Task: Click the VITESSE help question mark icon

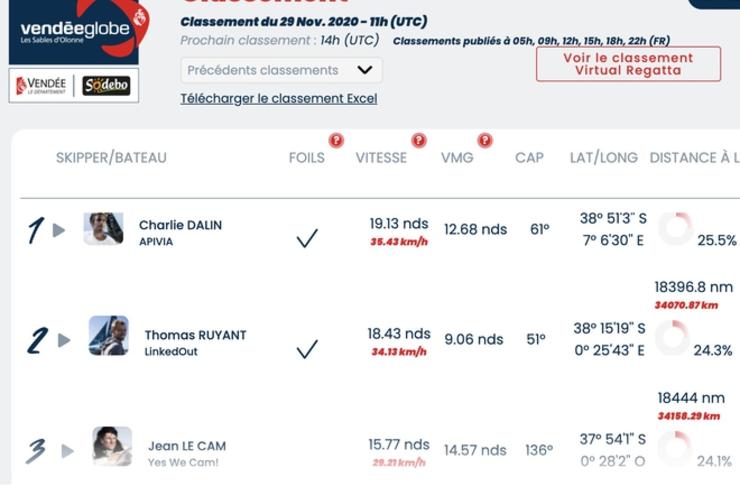Action: coord(419,140)
